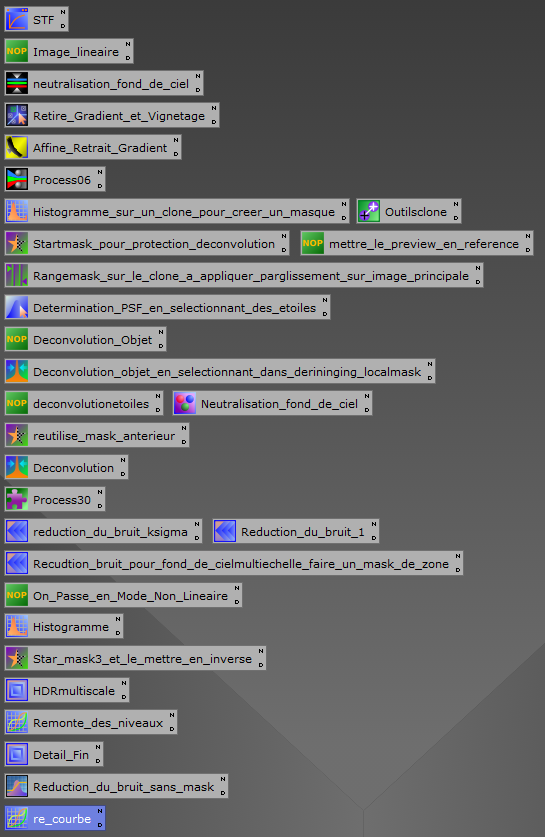Screen dimensions: 545x837
Task: Click the N marker on STF
Action: click(x=62, y=12)
